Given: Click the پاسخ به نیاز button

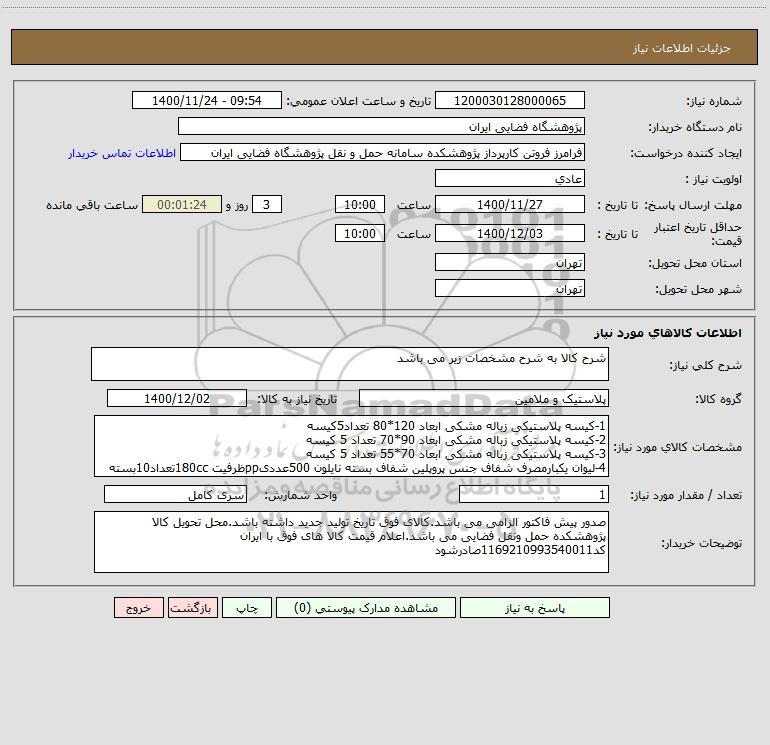Looking at the screenshot, I should pyautogui.click(x=535, y=608).
